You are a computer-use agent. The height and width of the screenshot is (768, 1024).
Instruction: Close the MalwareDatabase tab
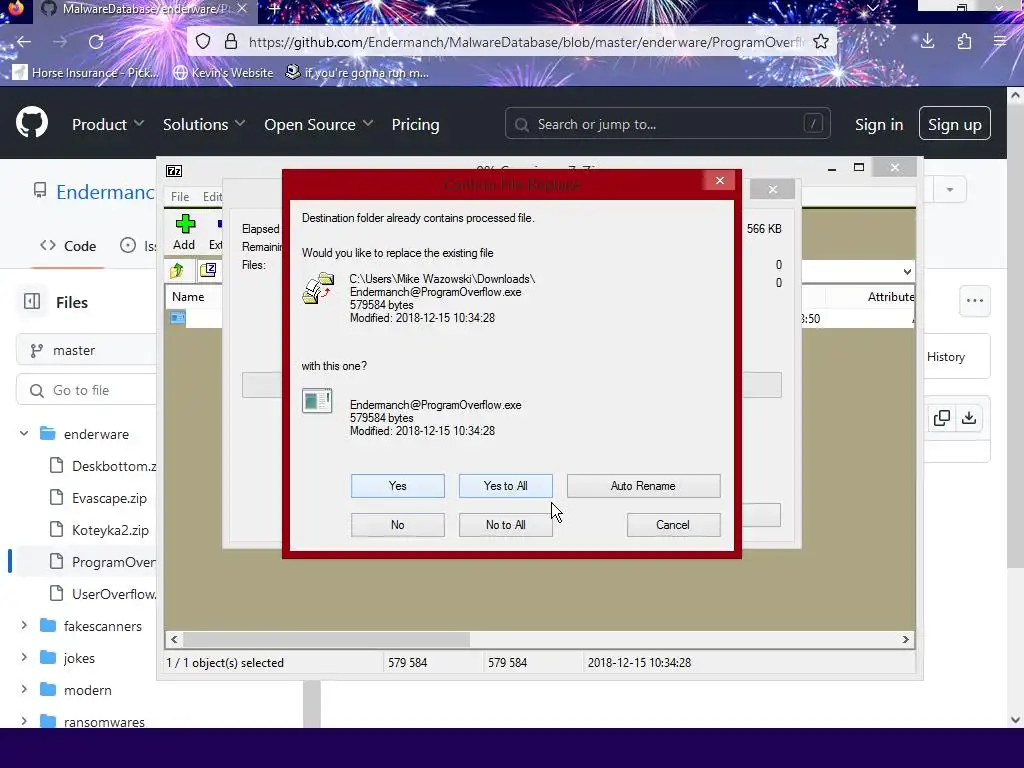242,8
